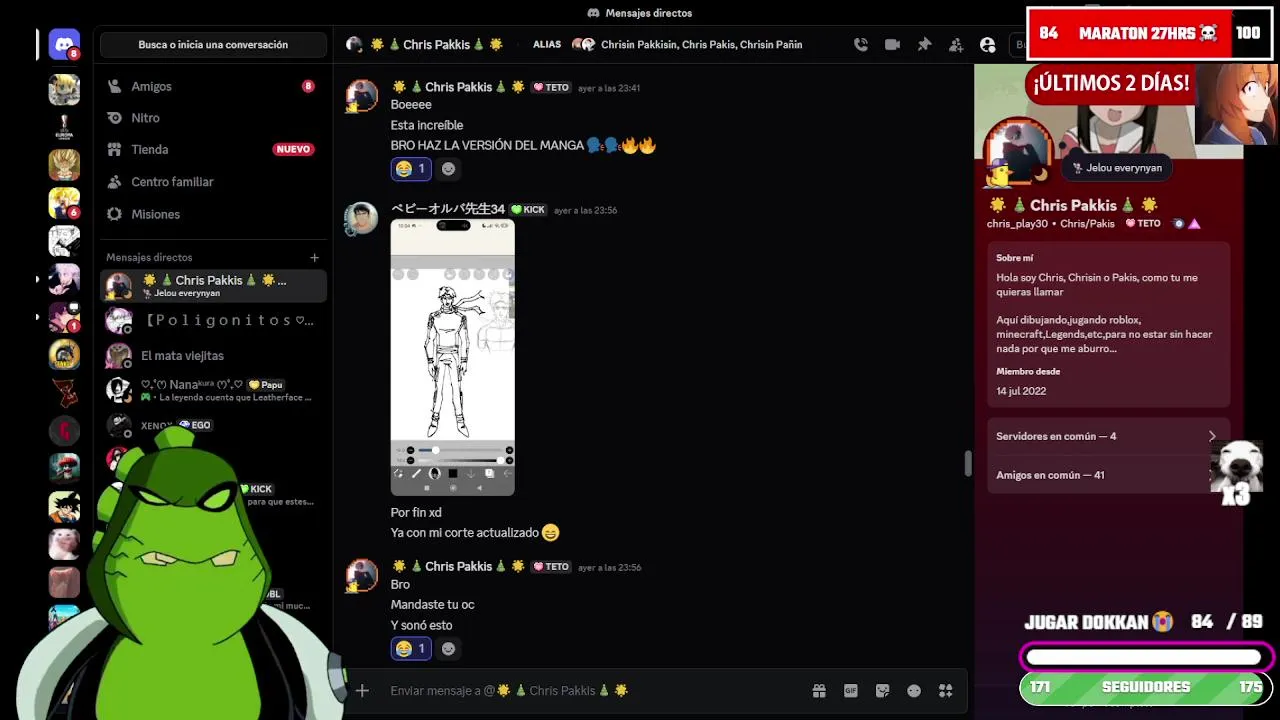Click Chris Pakkis avatar beside 'Bro' message
The image size is (1280, 720).
(361, 576)
